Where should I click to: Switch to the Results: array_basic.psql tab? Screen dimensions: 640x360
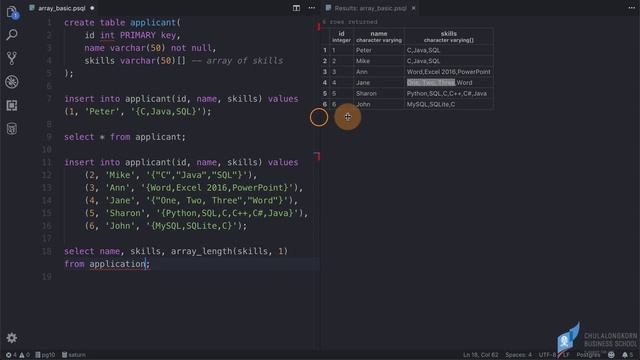(370, 8)
